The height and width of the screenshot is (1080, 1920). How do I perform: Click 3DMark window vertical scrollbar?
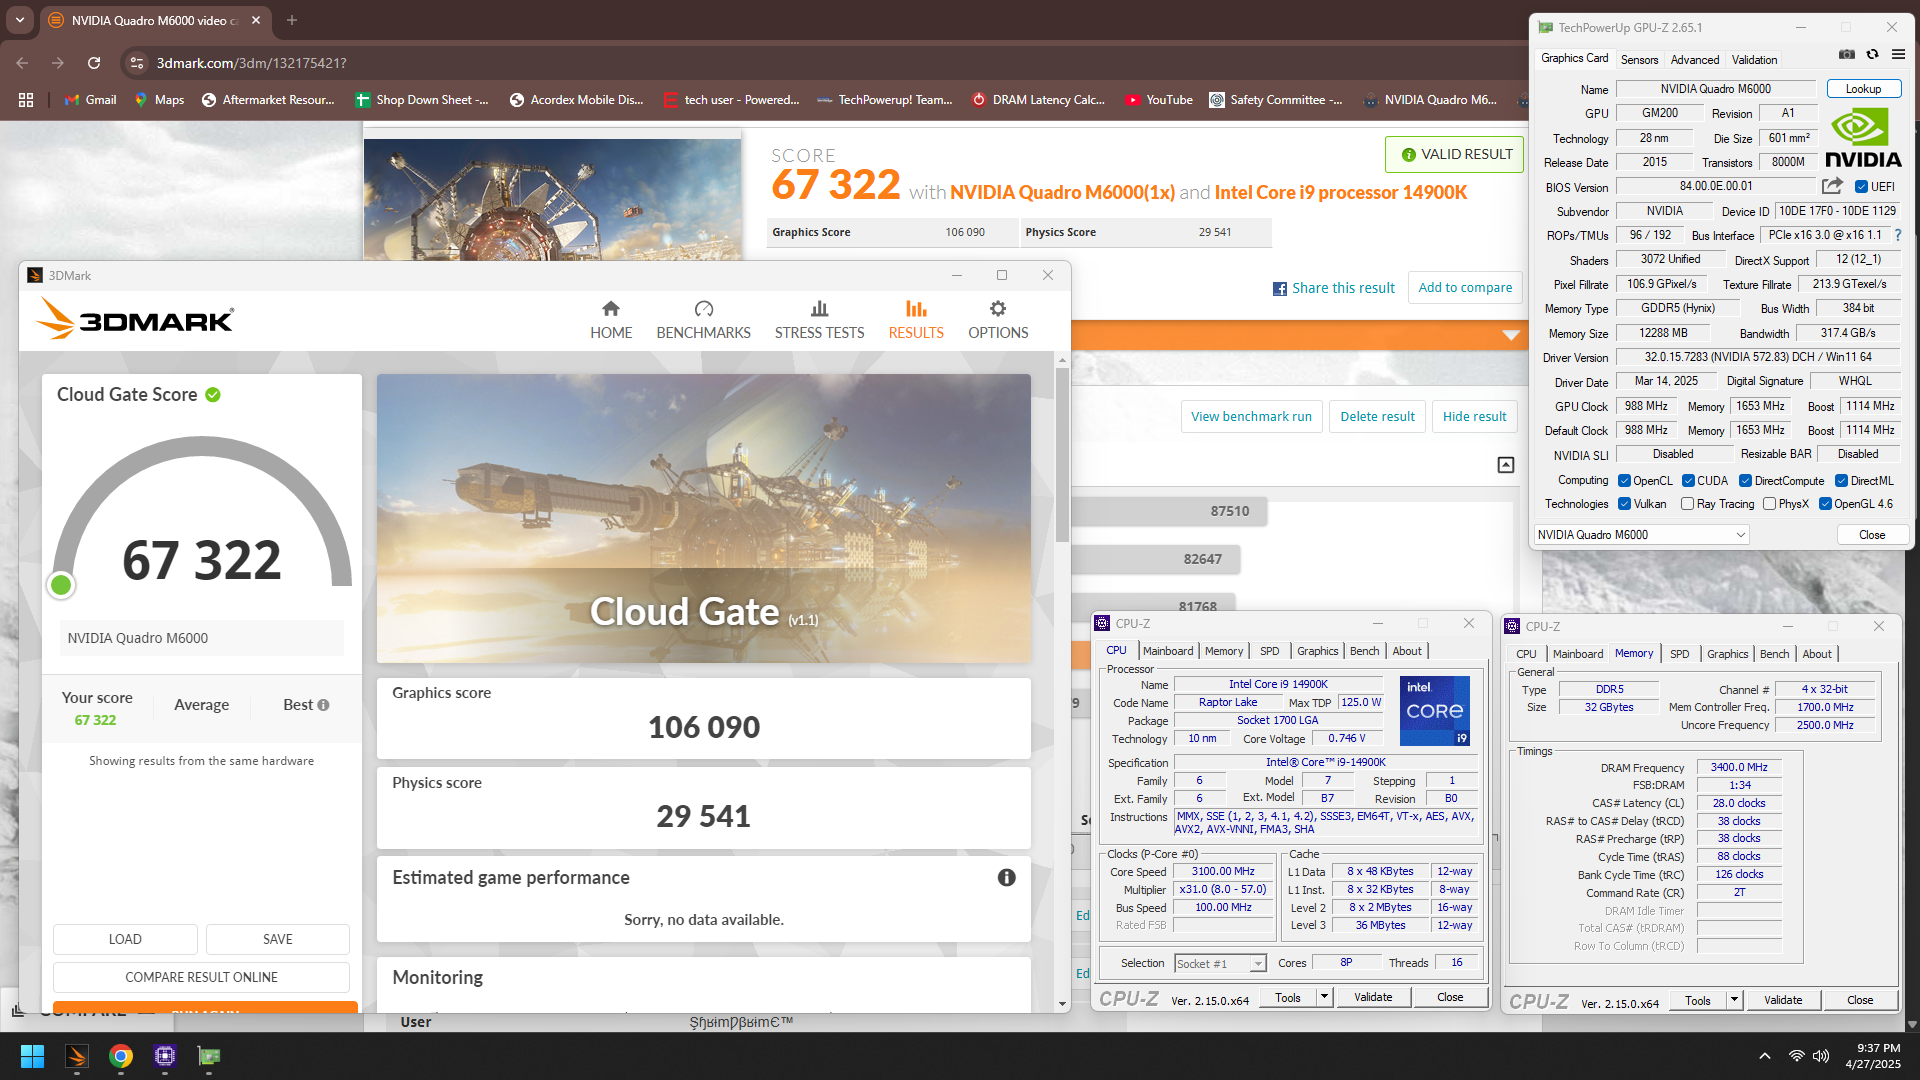(1062, 455)
